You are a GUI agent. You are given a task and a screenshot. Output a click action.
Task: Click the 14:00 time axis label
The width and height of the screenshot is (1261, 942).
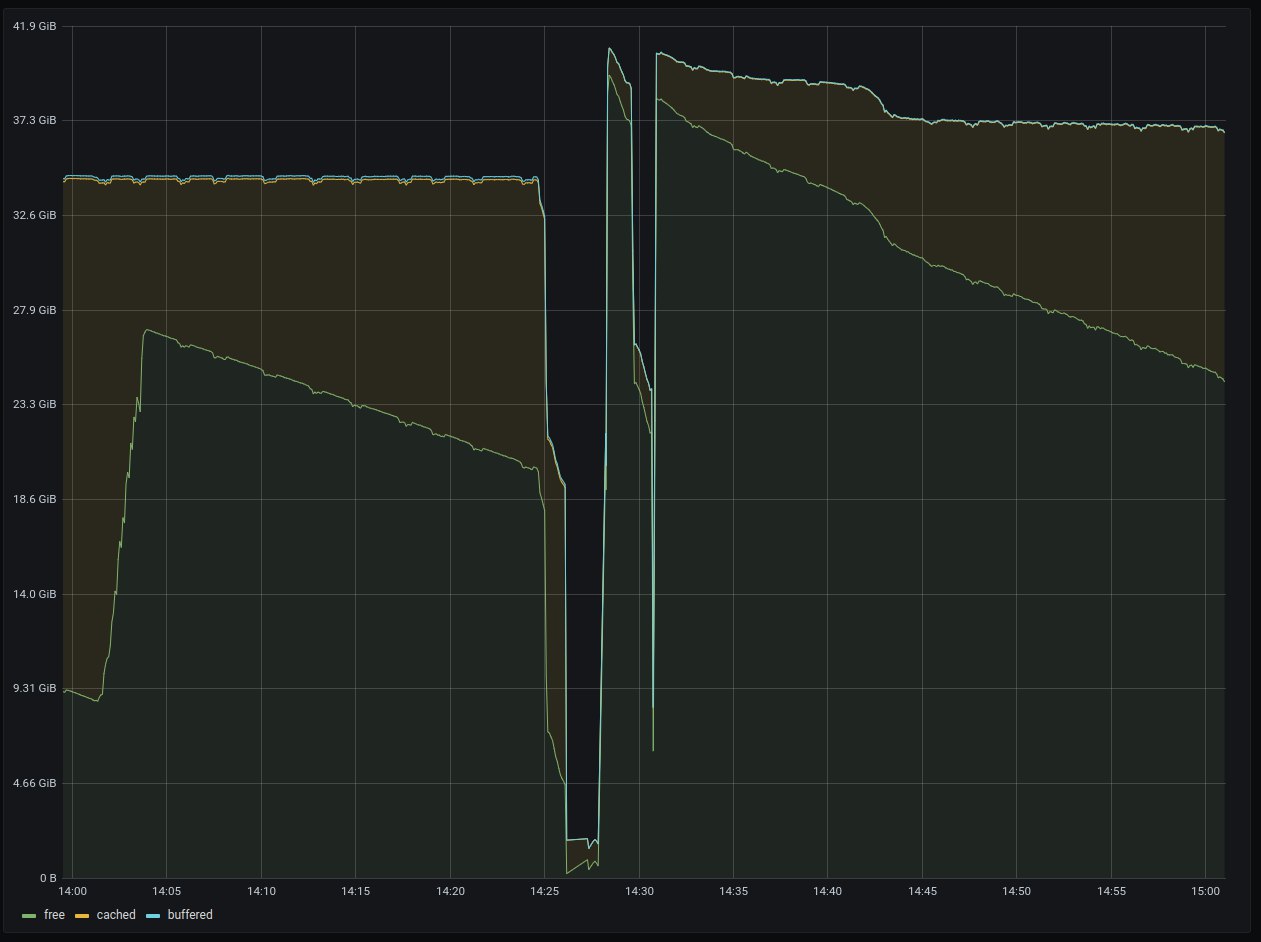(73, 890)
